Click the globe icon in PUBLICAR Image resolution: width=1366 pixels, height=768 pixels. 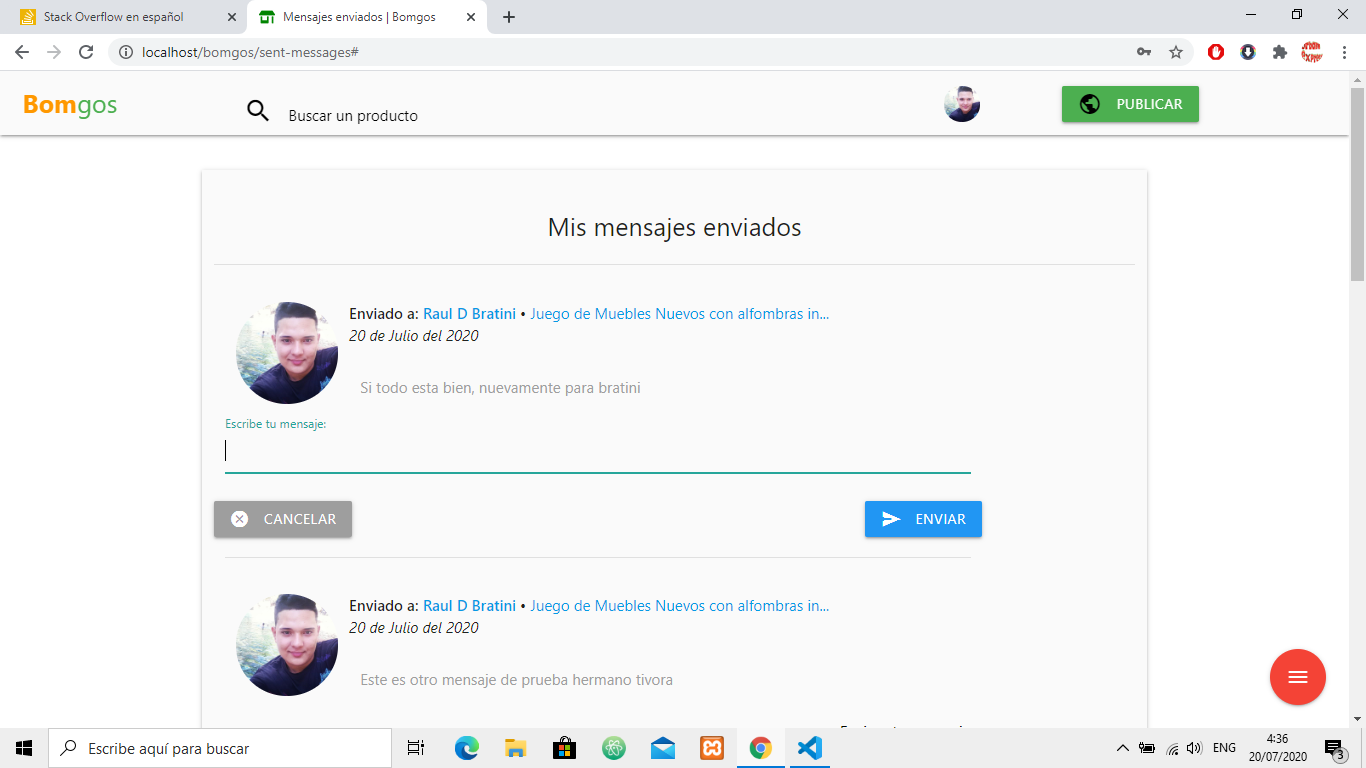(x=1090, y=104)
